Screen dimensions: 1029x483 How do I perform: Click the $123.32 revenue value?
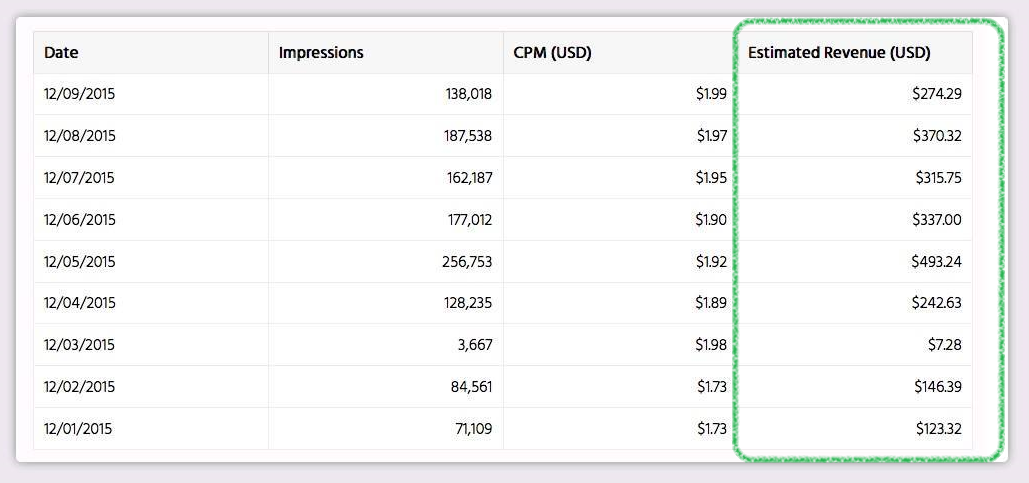click(x=939, y=429)
